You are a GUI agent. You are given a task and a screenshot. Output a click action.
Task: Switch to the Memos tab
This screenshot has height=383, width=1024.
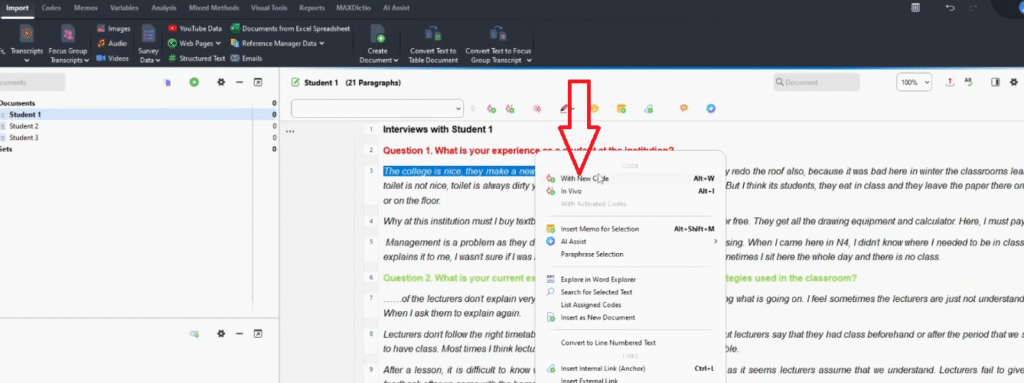(86, 8)
